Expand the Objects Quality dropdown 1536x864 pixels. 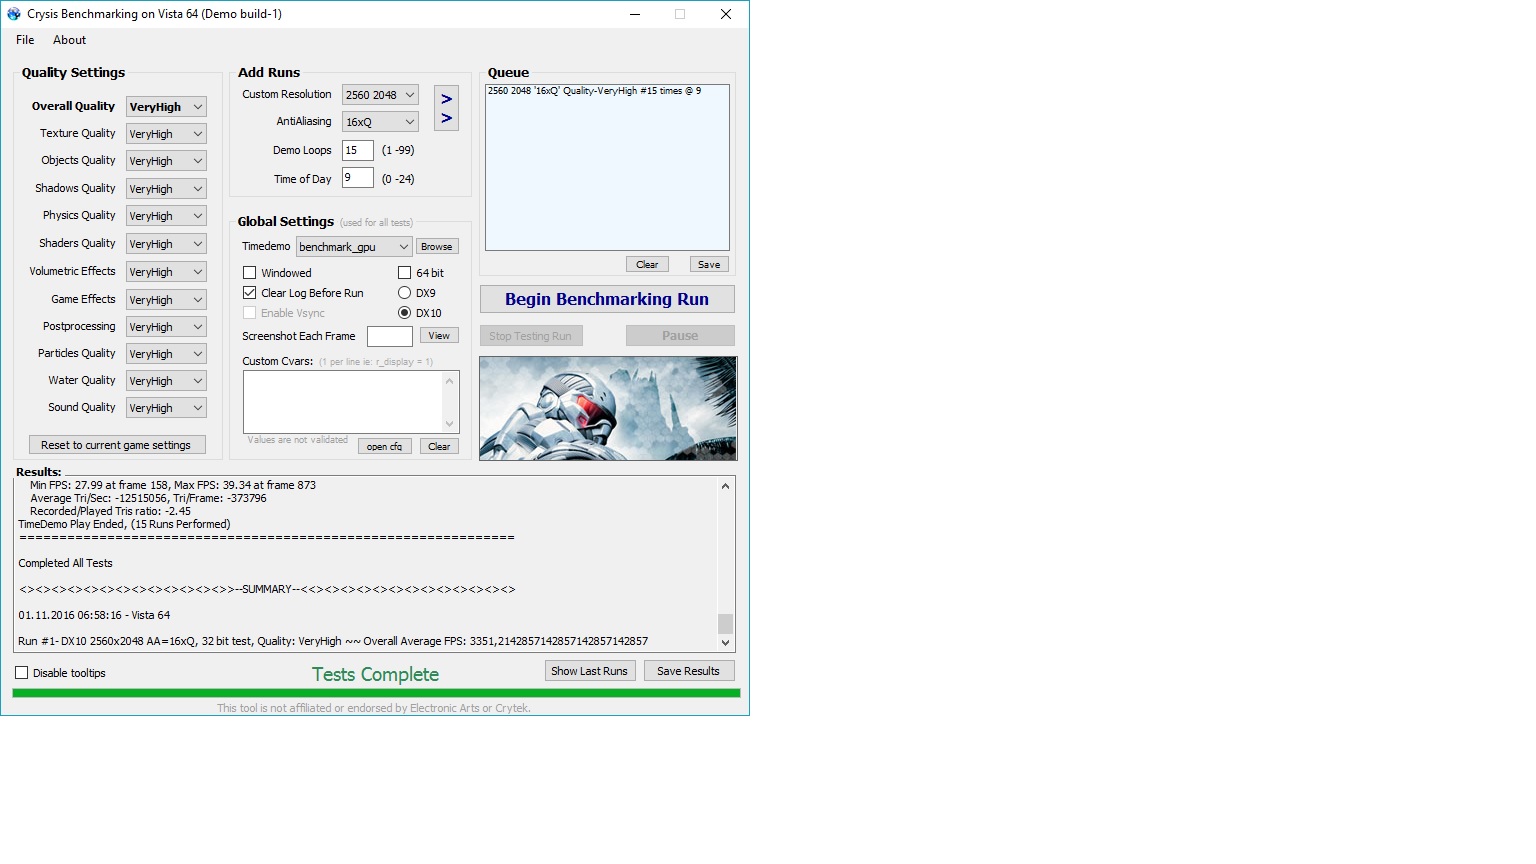[166, 161]
